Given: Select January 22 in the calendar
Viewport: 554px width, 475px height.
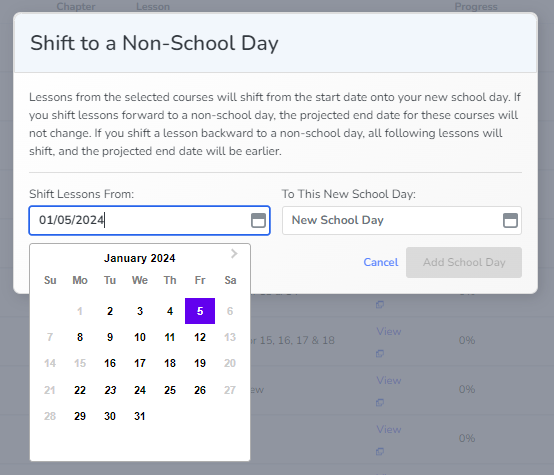Looking at the screenshot, I should coord(80,390).
